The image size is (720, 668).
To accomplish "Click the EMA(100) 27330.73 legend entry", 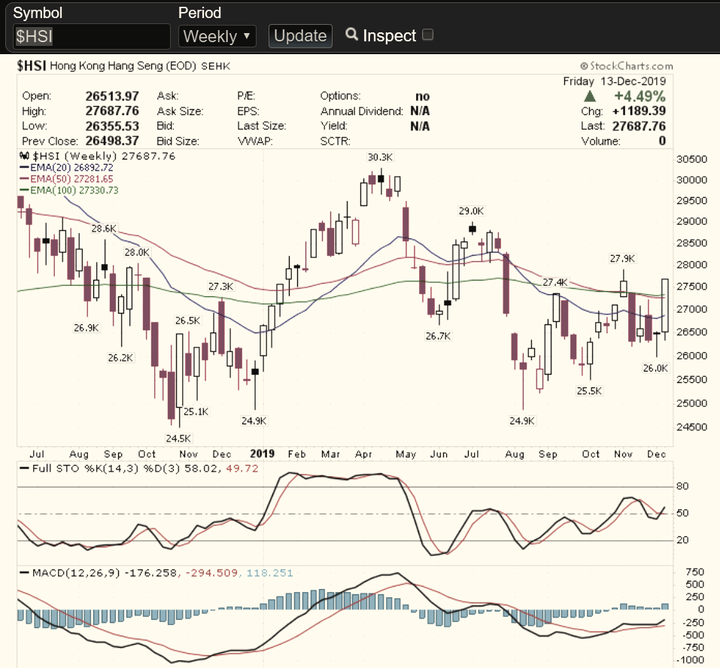I will pos(69,190).
